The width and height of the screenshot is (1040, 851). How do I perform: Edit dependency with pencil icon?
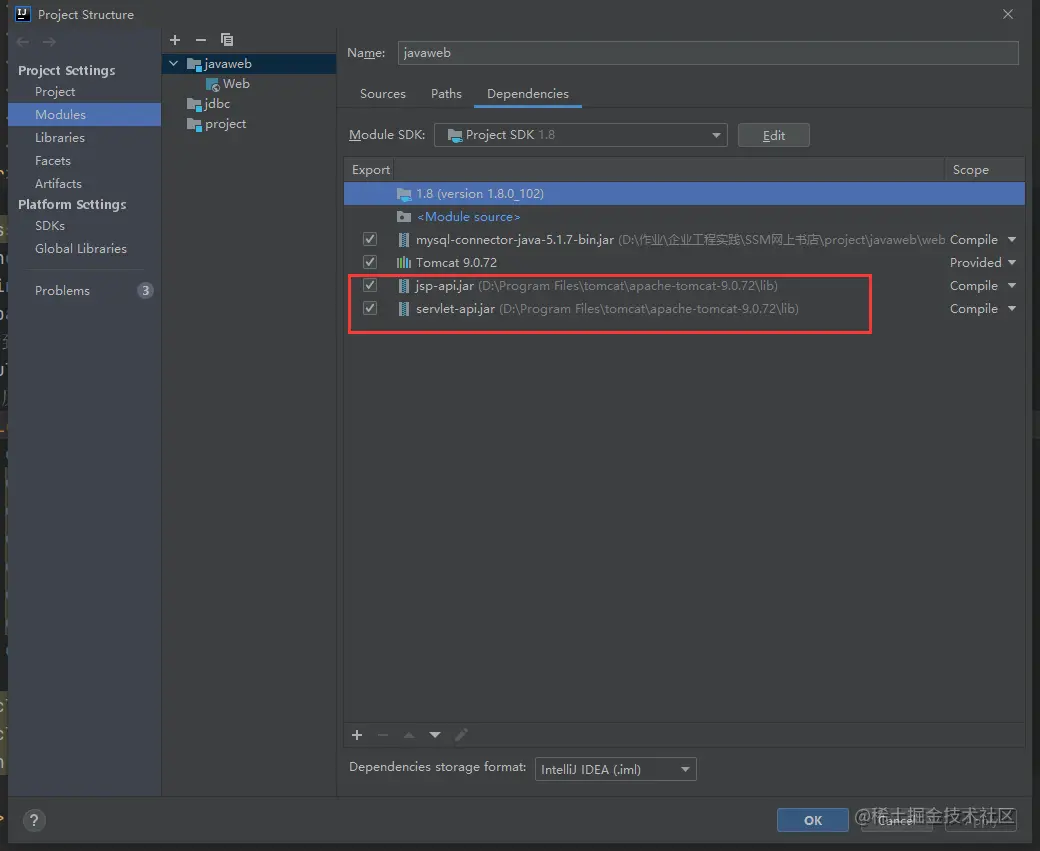[461, 735]
